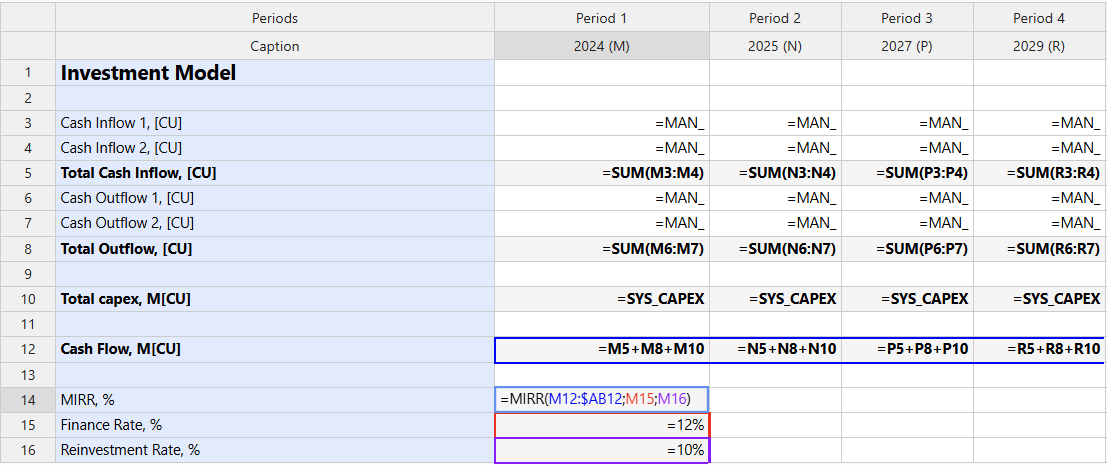Image resolution: width=1107 pixels, height=465 pixels.
Task: Click the MIRR formula input cell
Action: 602,399
